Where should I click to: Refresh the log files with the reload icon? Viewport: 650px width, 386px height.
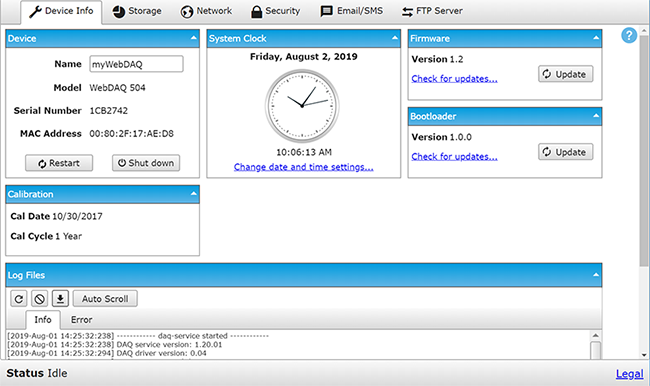coord(19,299)
